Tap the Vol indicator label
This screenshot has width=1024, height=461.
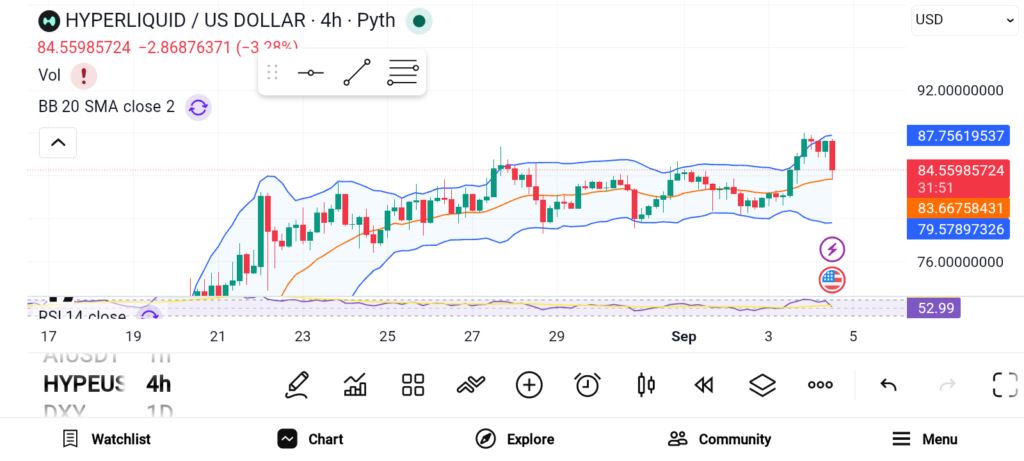[50, 76]
